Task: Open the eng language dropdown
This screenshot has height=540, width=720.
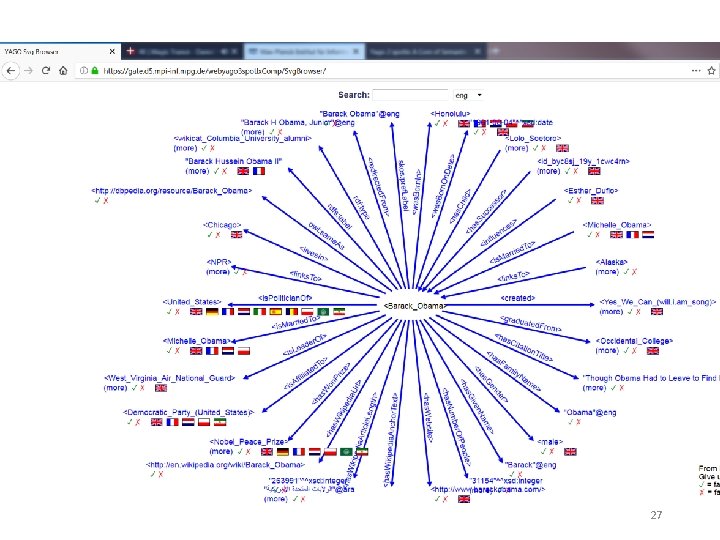Action: point(468,95)
